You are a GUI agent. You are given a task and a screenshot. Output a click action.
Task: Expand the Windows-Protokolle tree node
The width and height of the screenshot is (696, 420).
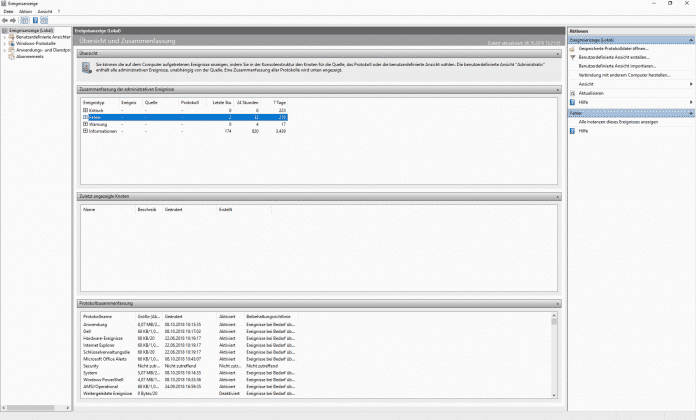coord(5,44)
